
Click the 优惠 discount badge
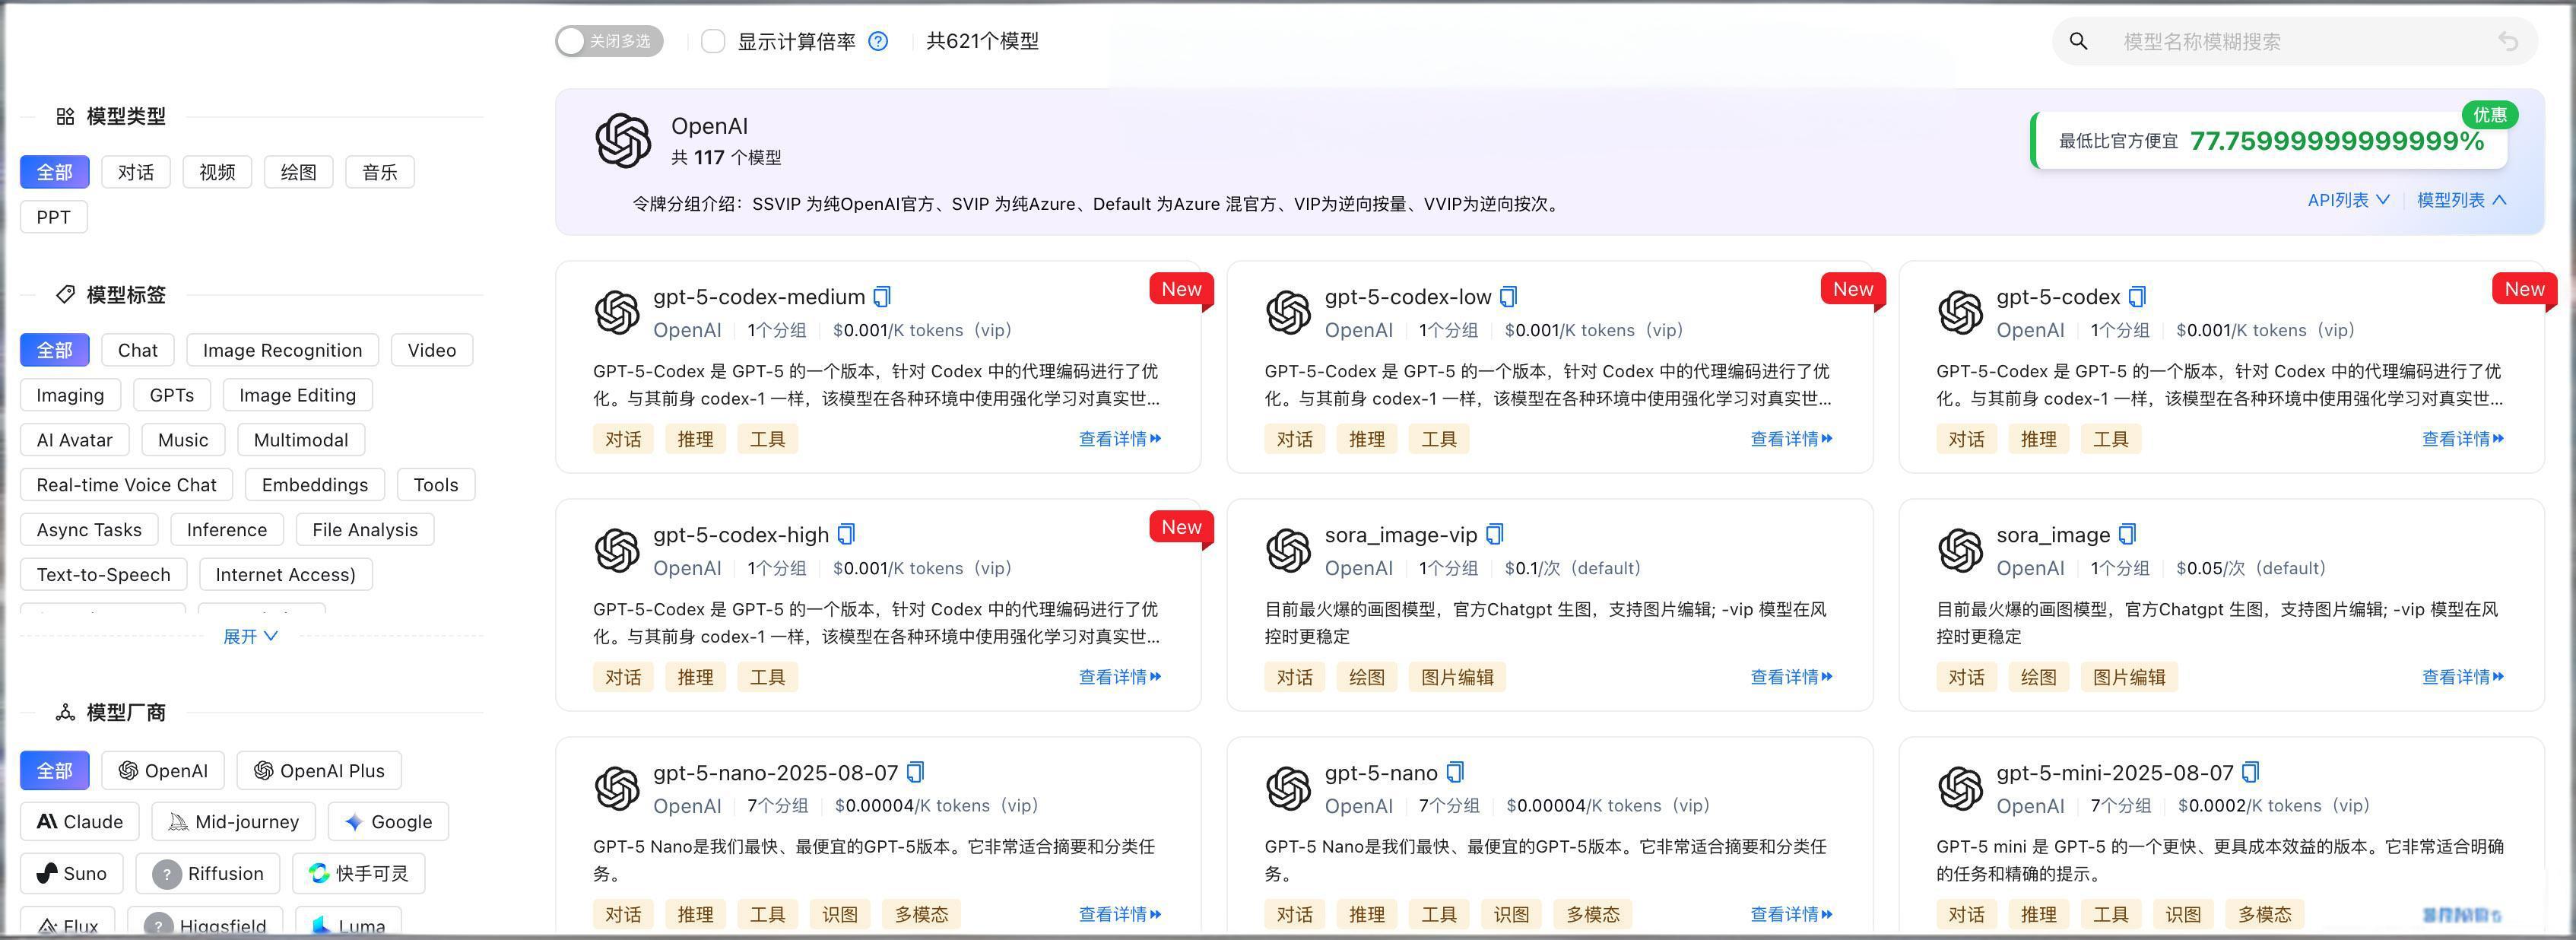pyautogui.click(x=2489, y=115)
